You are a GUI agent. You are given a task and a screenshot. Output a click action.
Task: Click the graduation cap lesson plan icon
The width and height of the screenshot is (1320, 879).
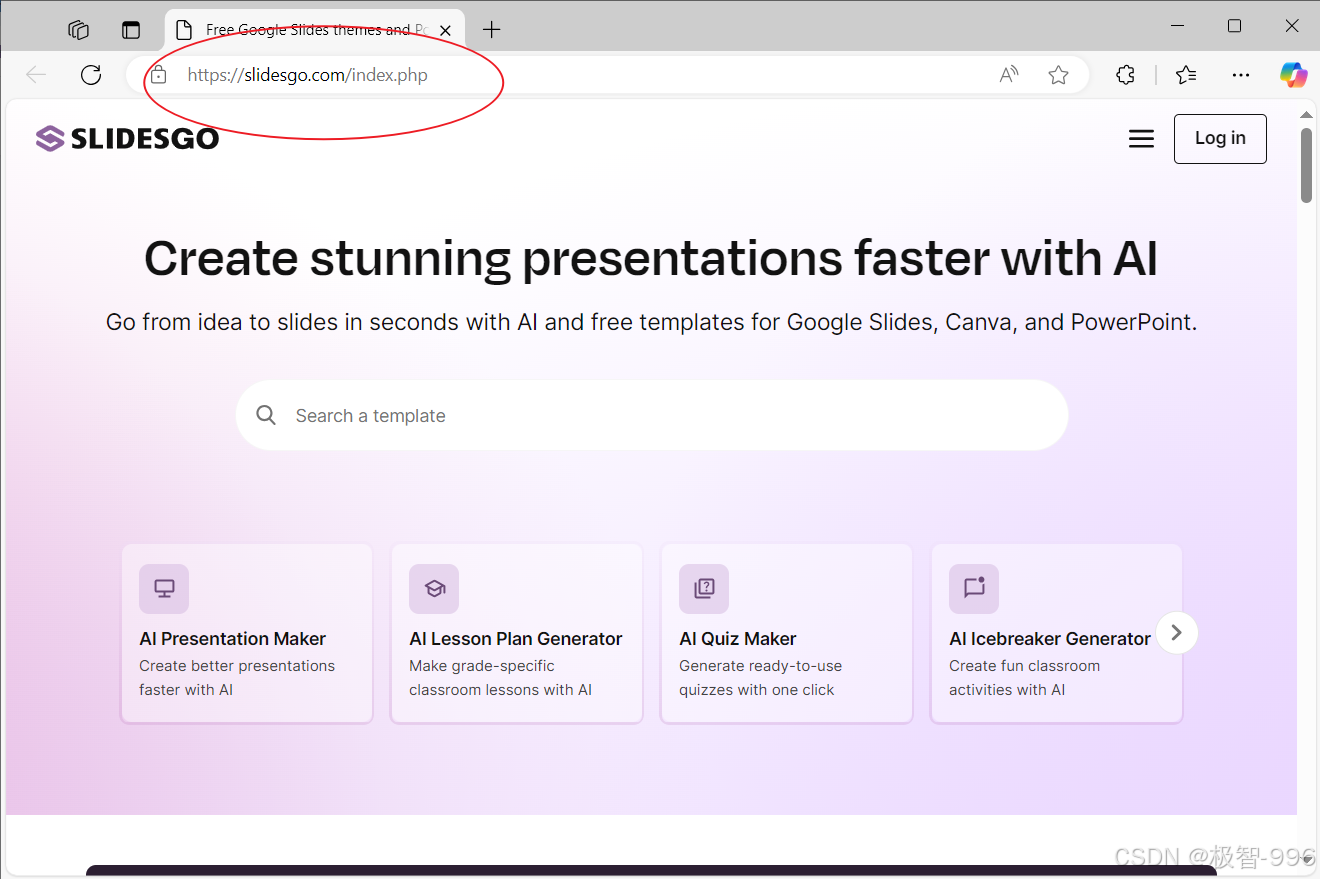[x=434, y=589]
